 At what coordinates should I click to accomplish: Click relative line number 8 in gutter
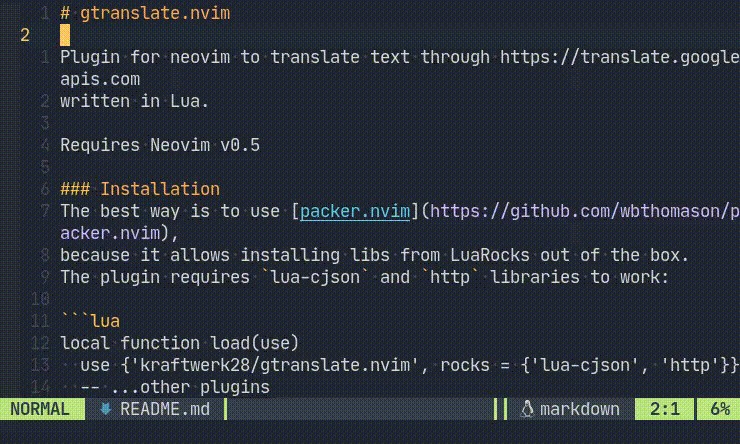coord(45,255)
